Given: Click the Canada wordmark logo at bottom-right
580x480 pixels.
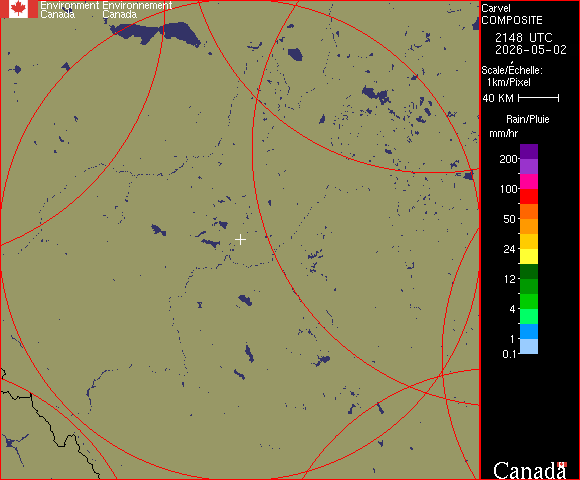Looking at the screenshot, I should (530, 471).
